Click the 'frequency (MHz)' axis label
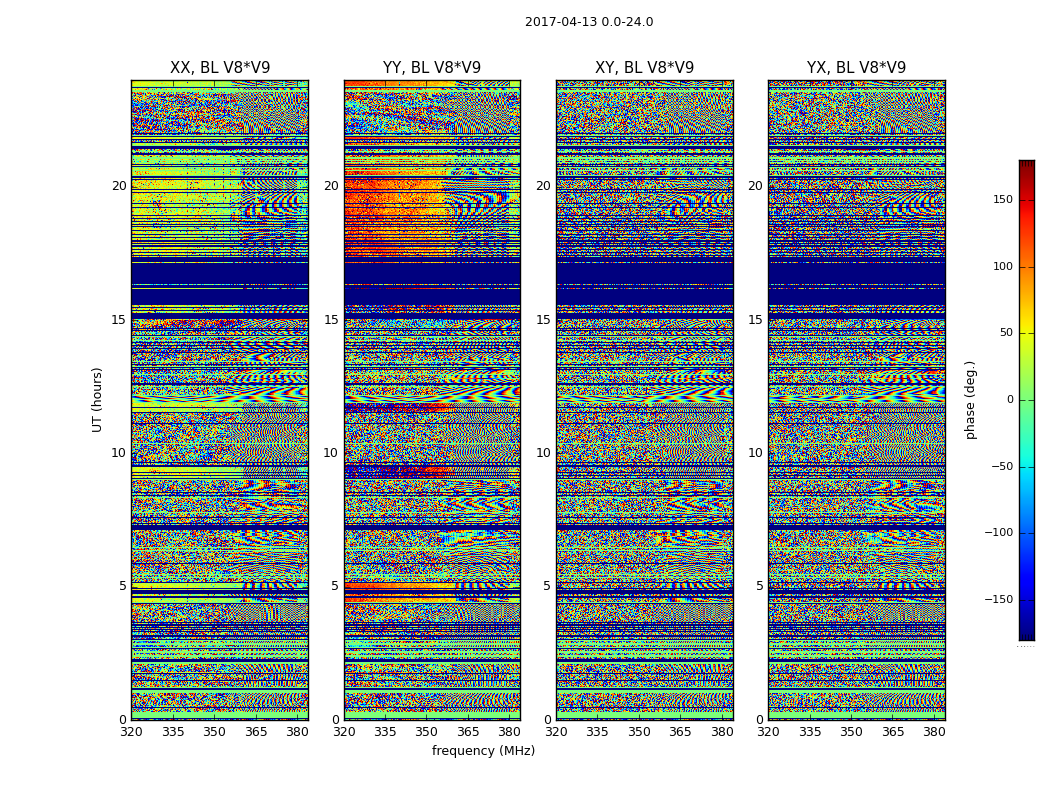 pyautogui.click(x=483, y=750)
